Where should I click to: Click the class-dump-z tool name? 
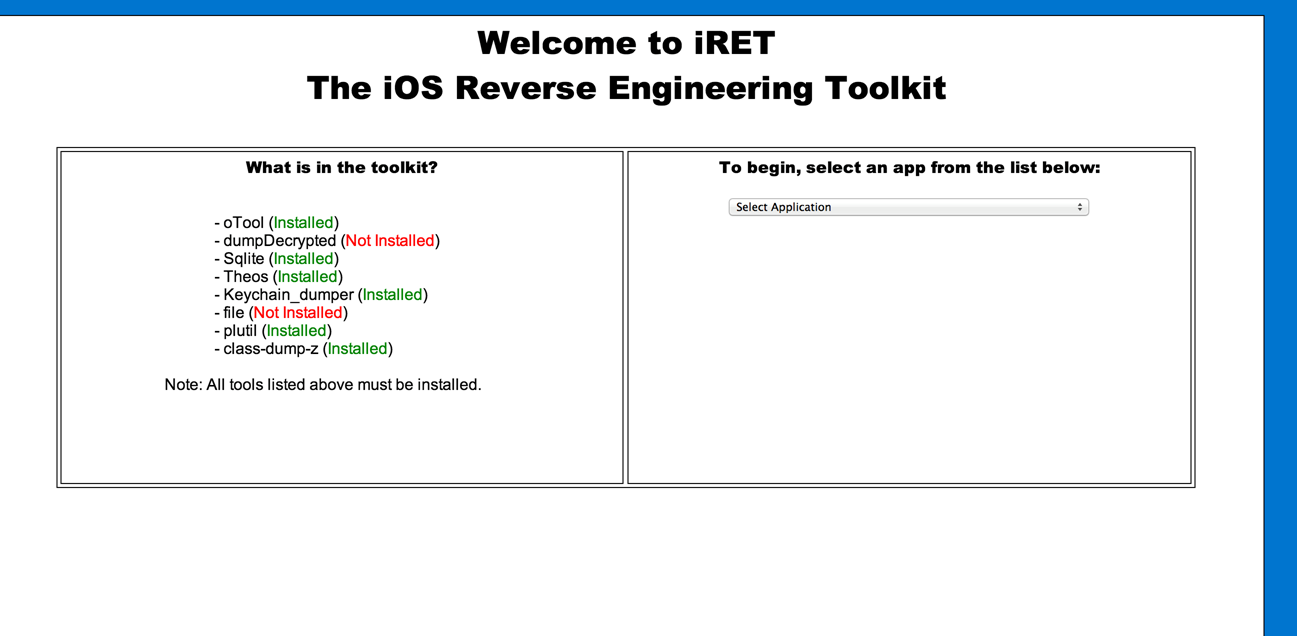270,349
